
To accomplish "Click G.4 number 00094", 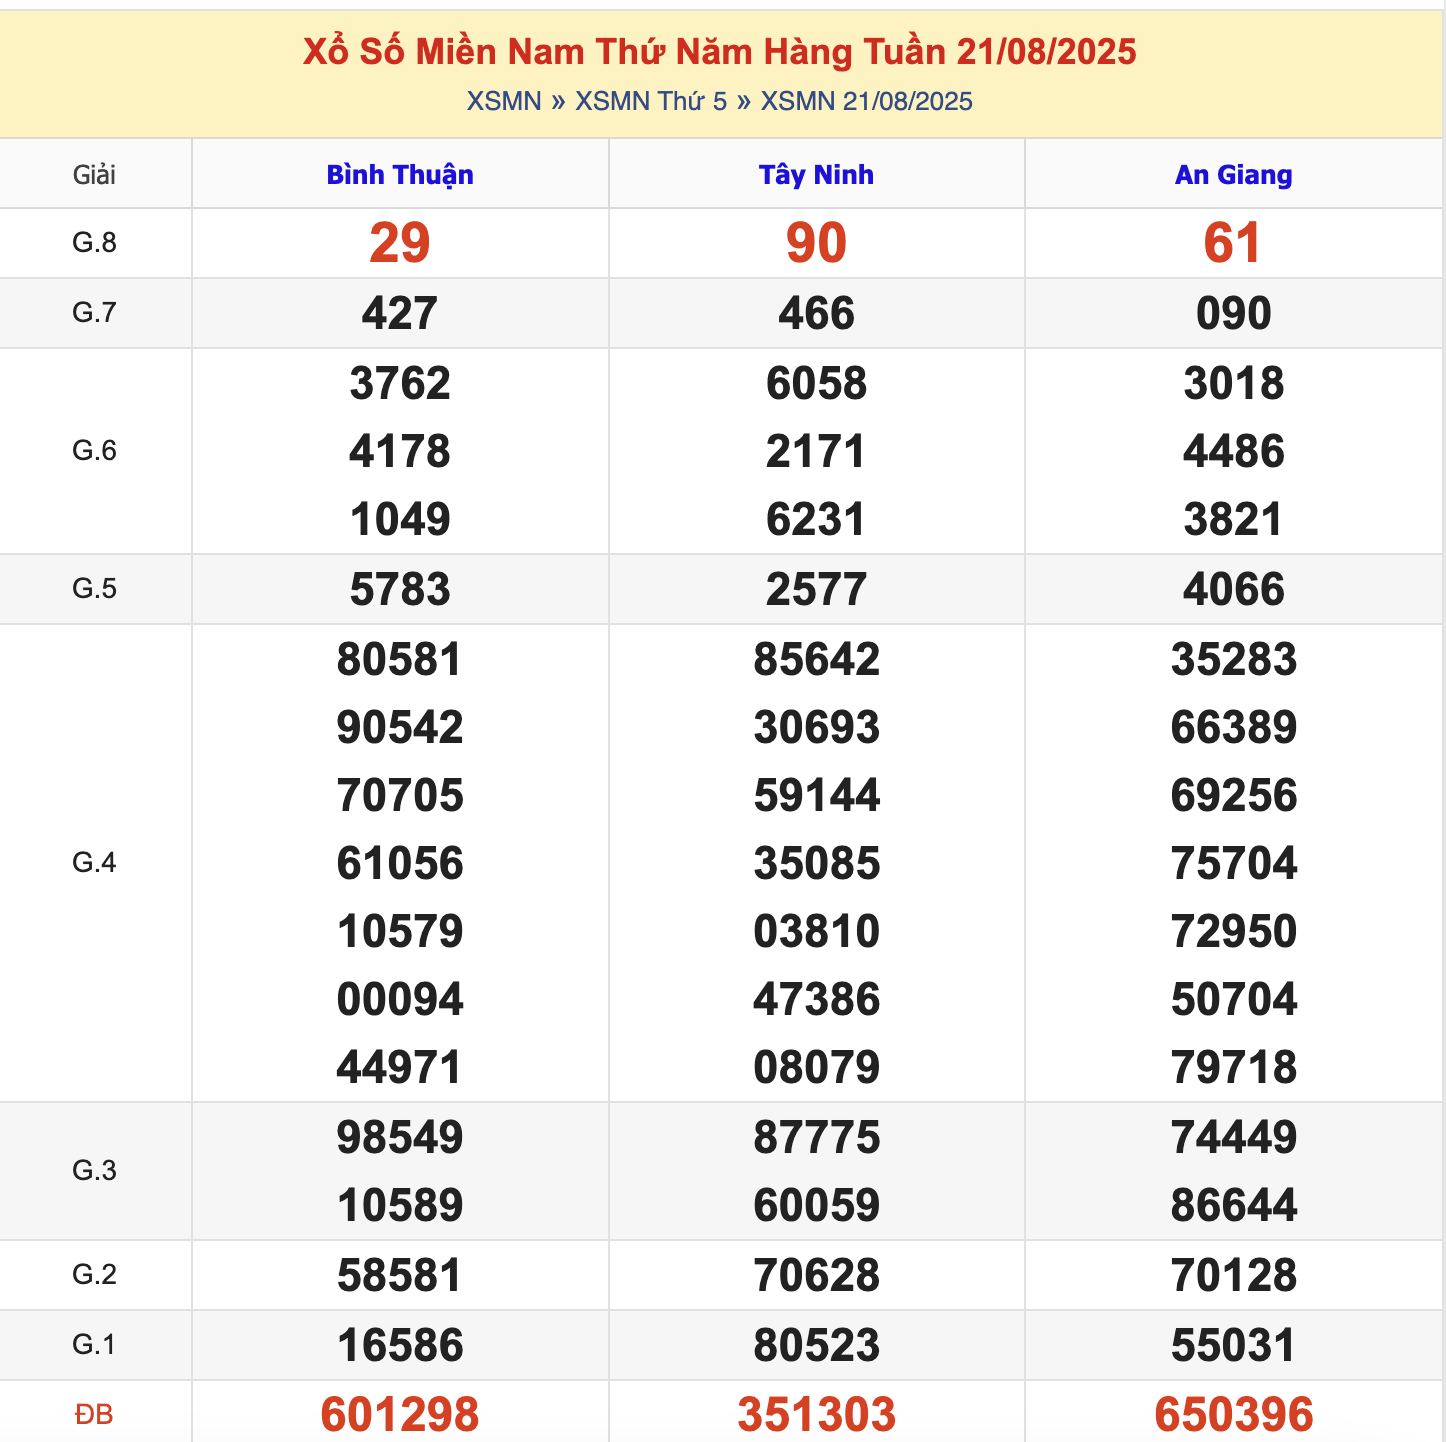I will [400, 999].
